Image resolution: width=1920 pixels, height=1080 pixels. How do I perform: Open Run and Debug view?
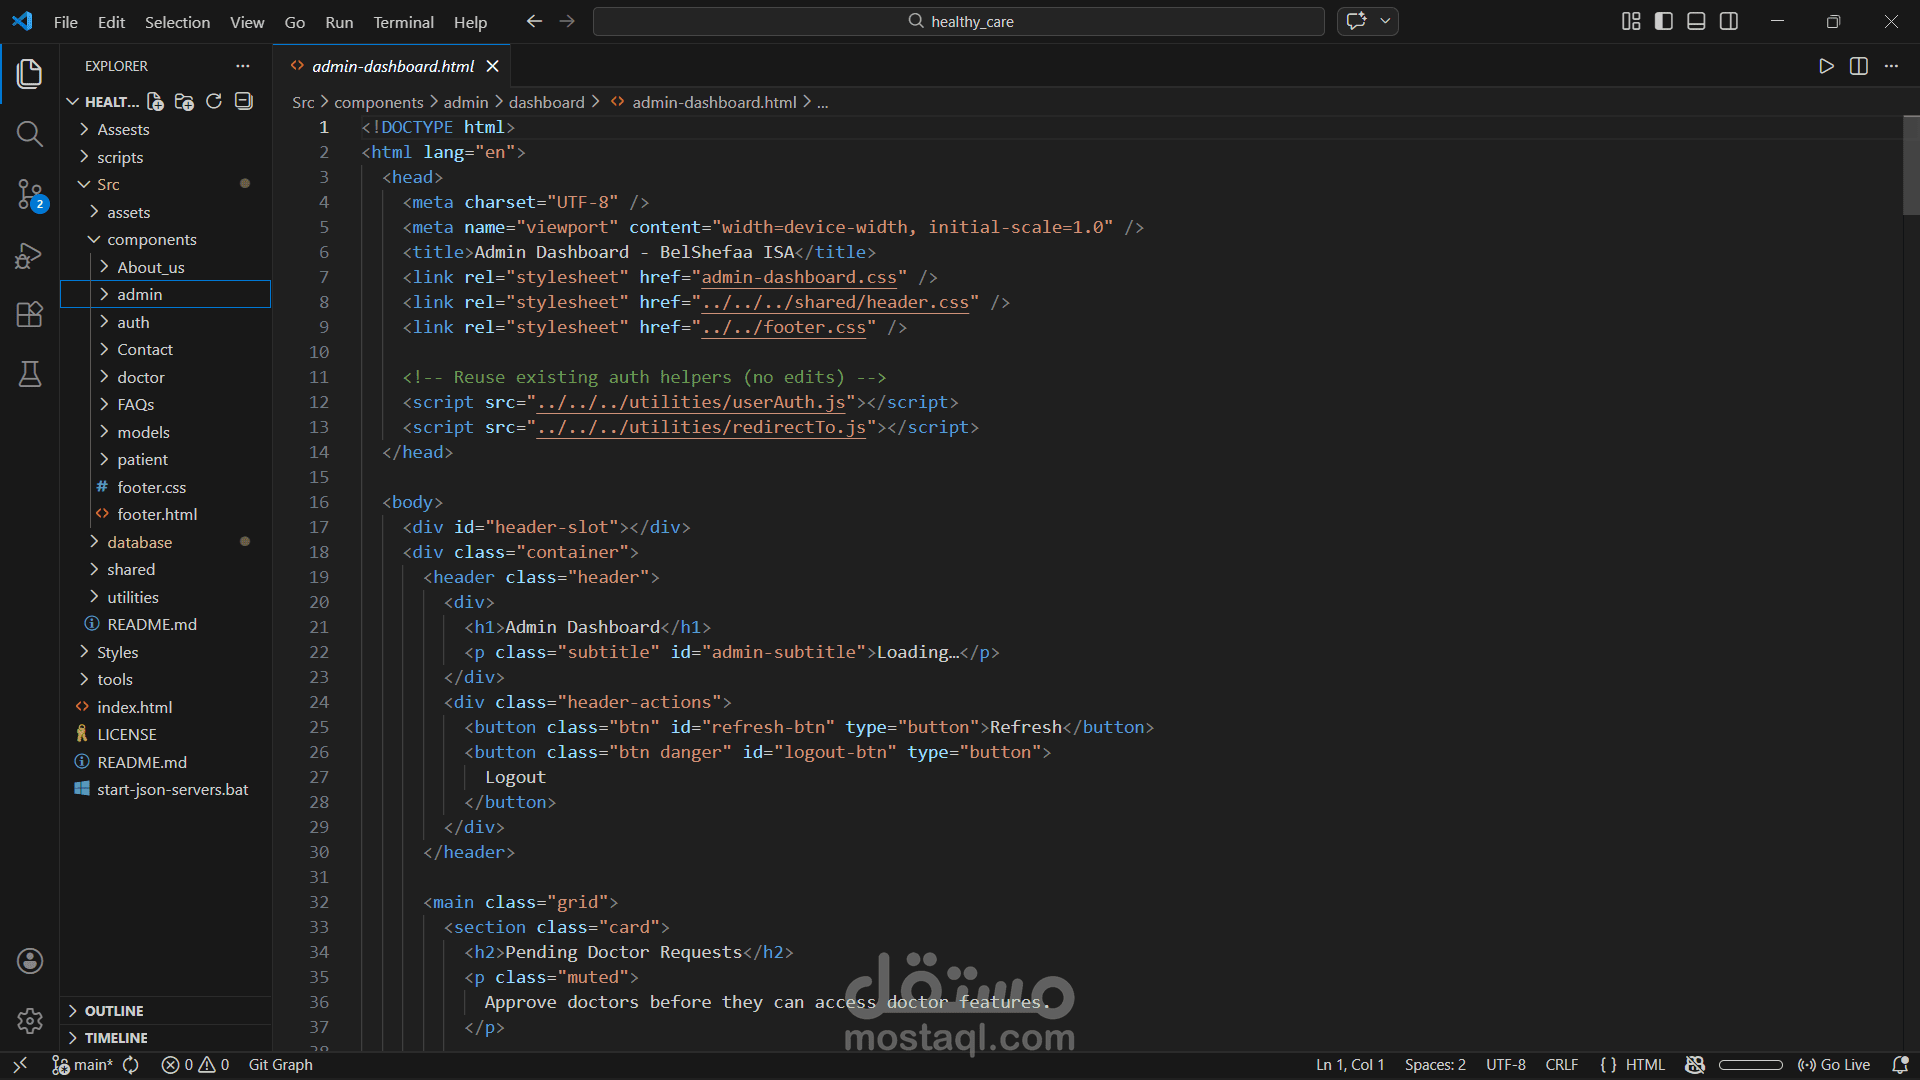(x=30, y=256)
